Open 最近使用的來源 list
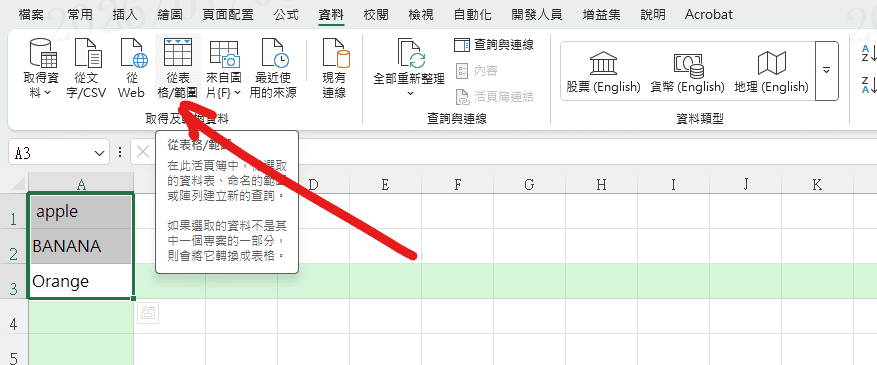This screenshot has width=877, height=365. click(x=273, y=68)
